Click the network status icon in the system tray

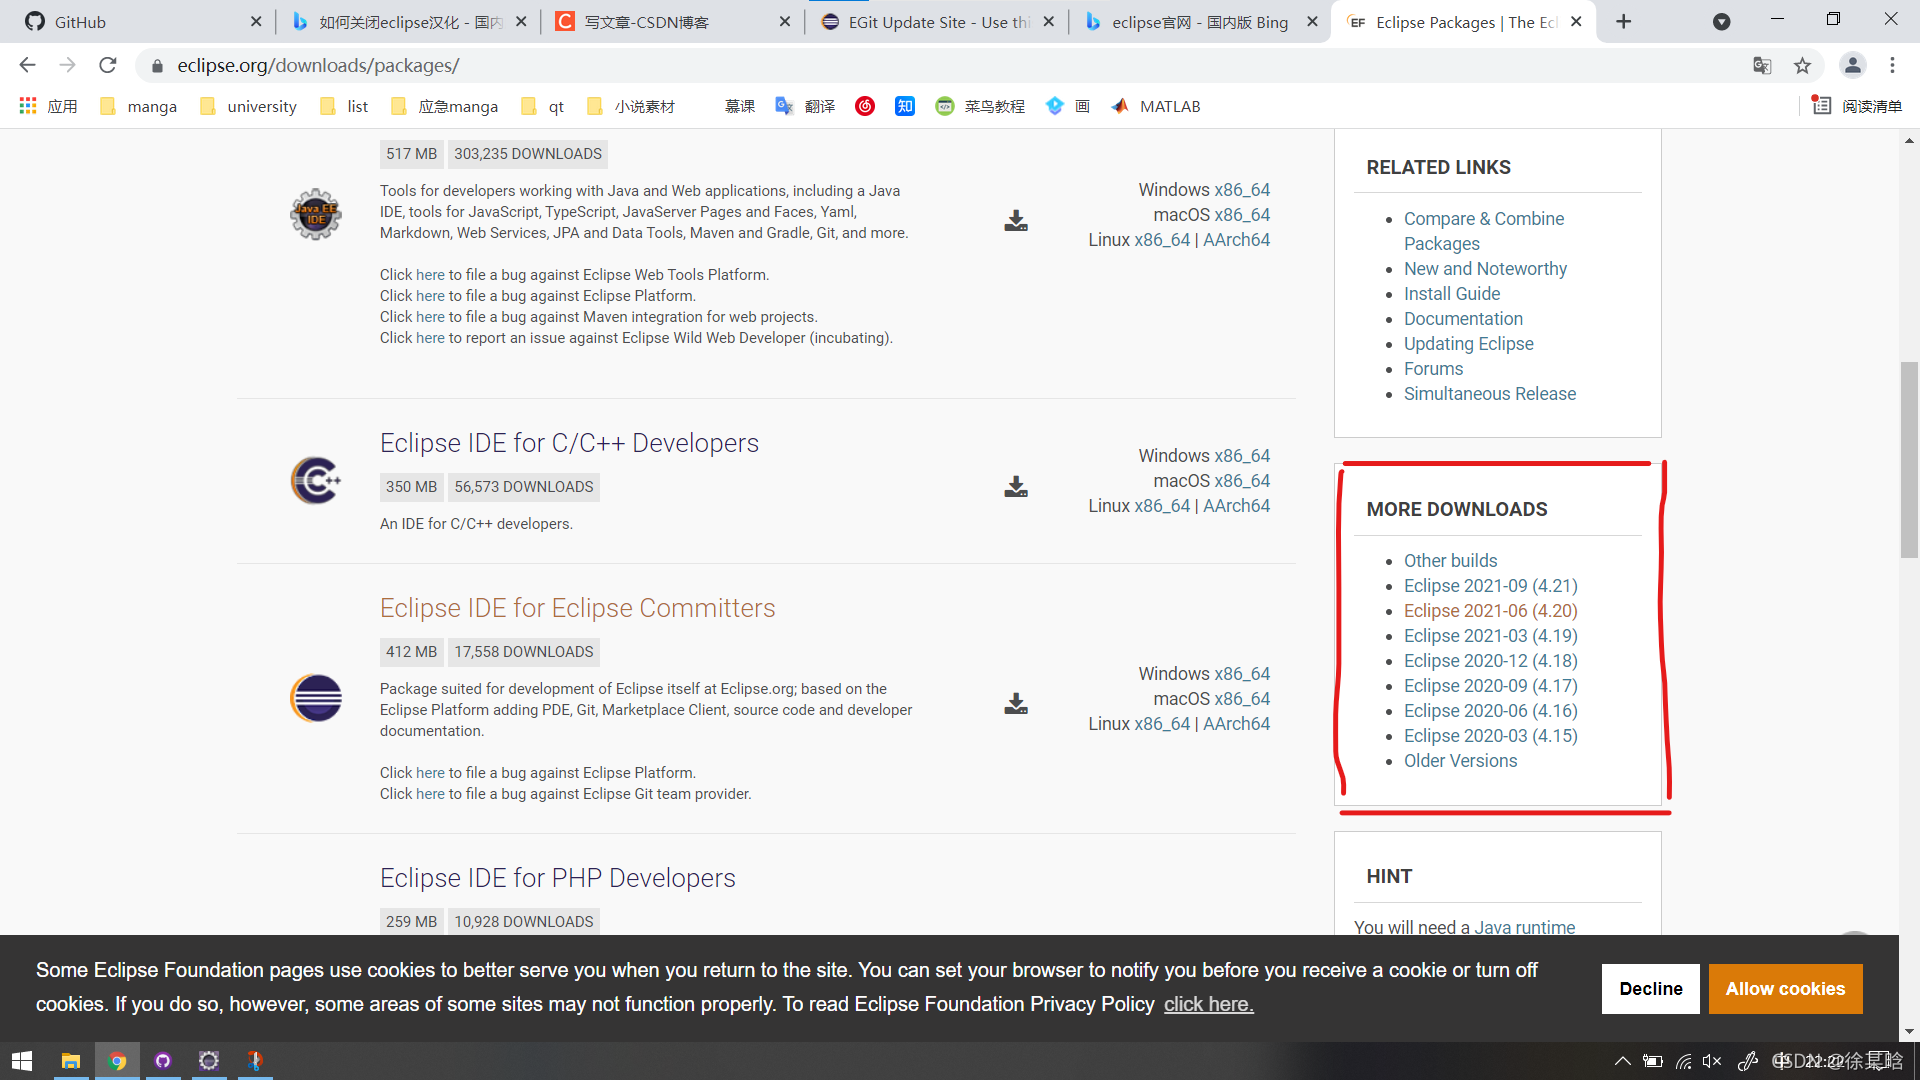click(1683, 1061)
